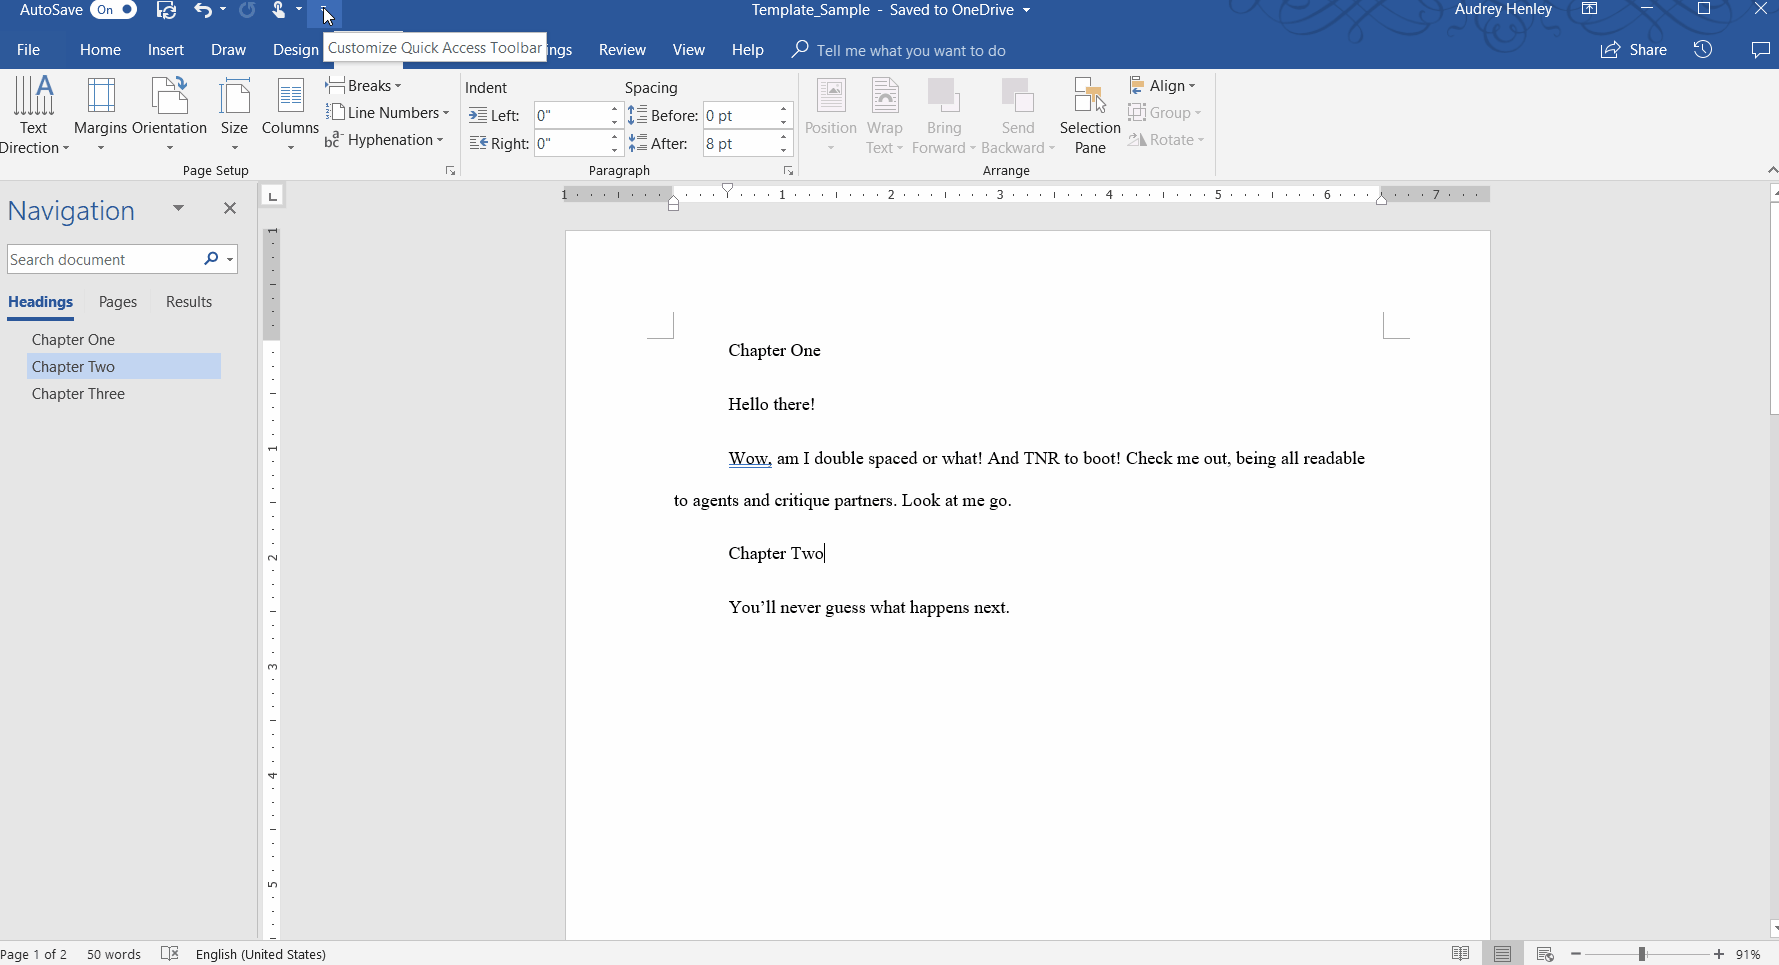Click the Spacing Before field
Image resolution: width=1779 pixels, height=965 pixels.
(740, 116)
